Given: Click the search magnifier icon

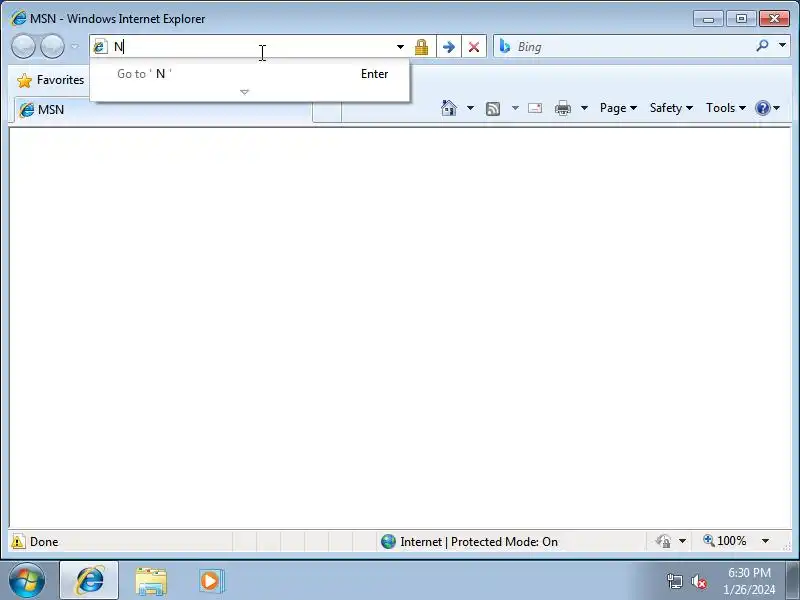Looking at the screenshot, I should (762, 46).
